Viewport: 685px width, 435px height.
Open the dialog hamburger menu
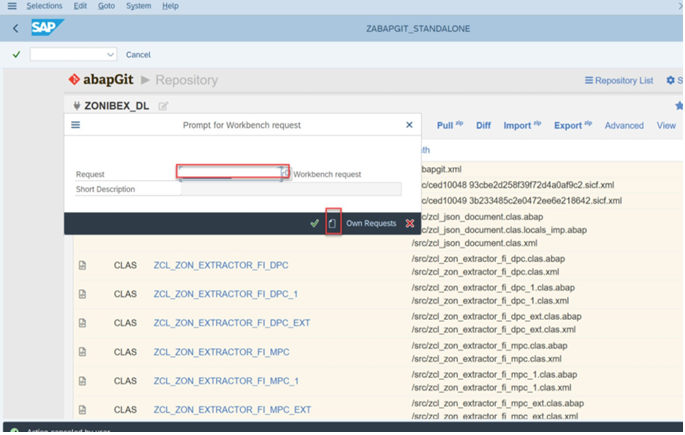[76, 125]
